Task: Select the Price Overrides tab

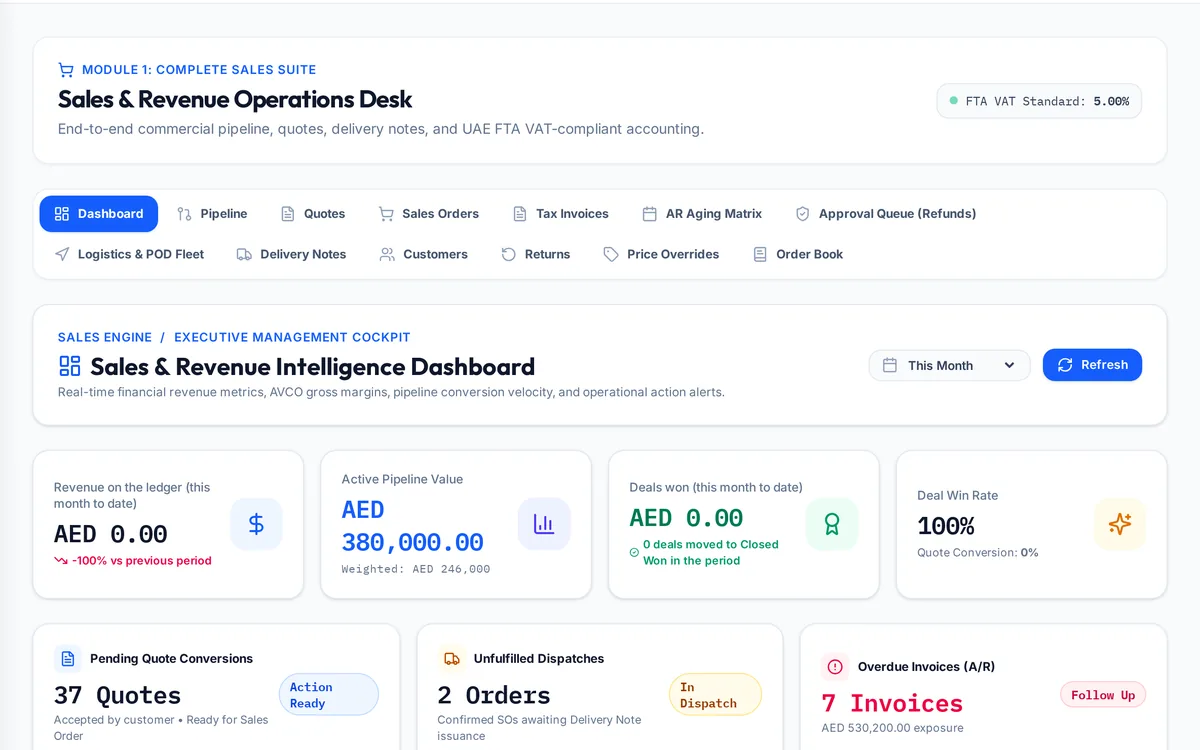Action: click(x=662, y=254)
